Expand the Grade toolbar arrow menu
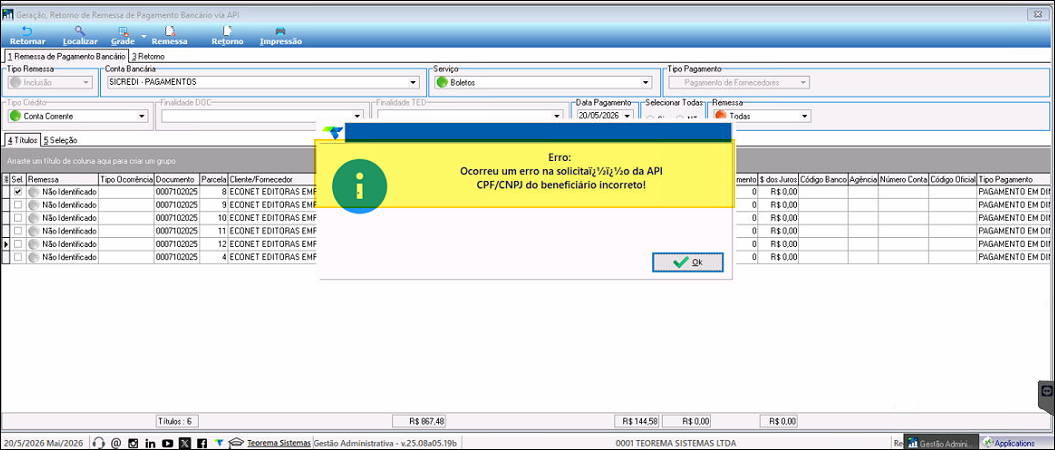The height and width of the screenshot is (450, 1055). [143, 36]
